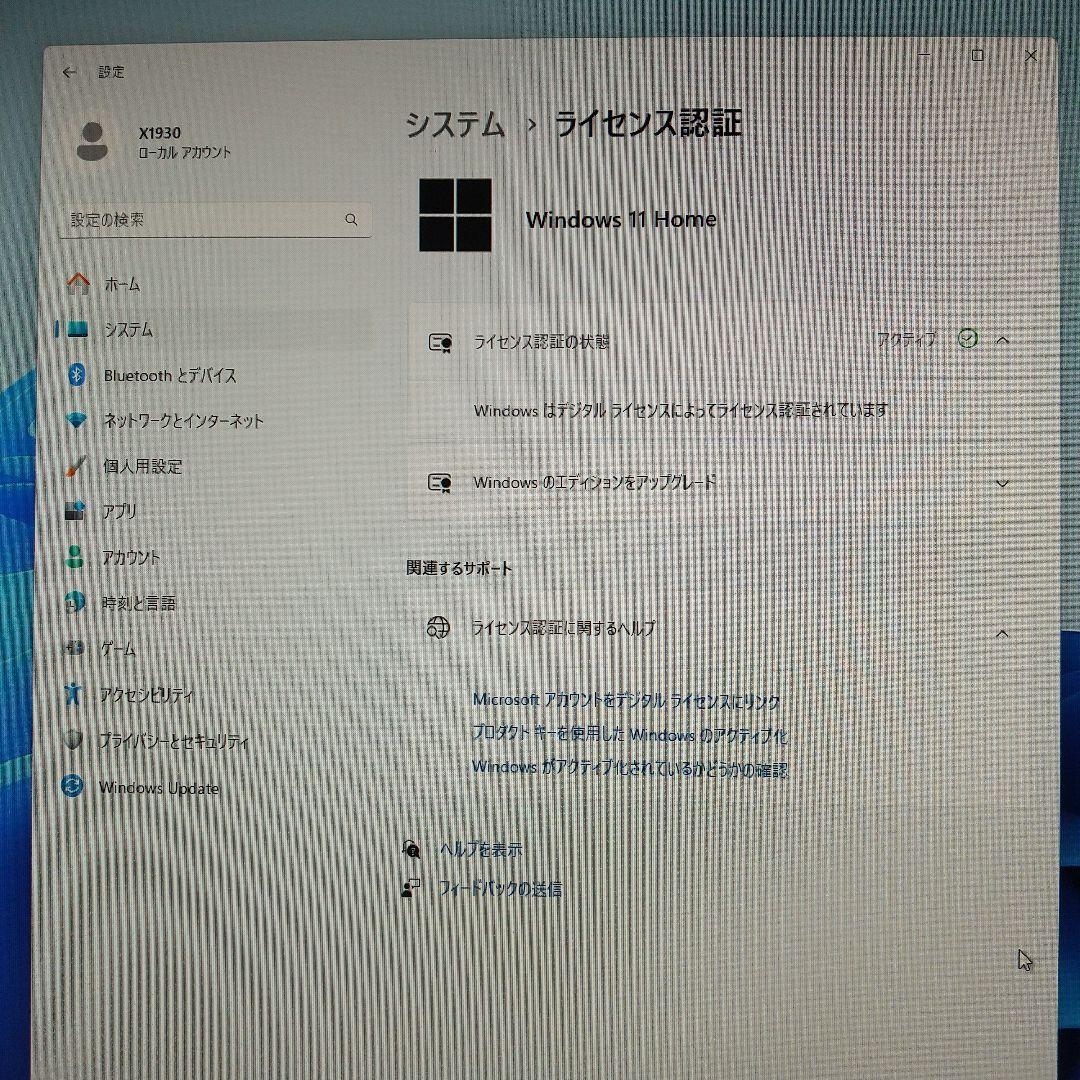1080x1080 pixels.
Task: Click the search magnifier icon
Action: [351, 220]
